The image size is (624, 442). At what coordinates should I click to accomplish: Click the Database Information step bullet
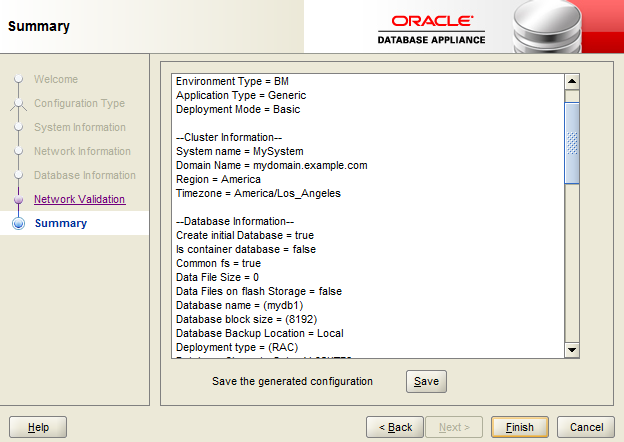(18, 175)
